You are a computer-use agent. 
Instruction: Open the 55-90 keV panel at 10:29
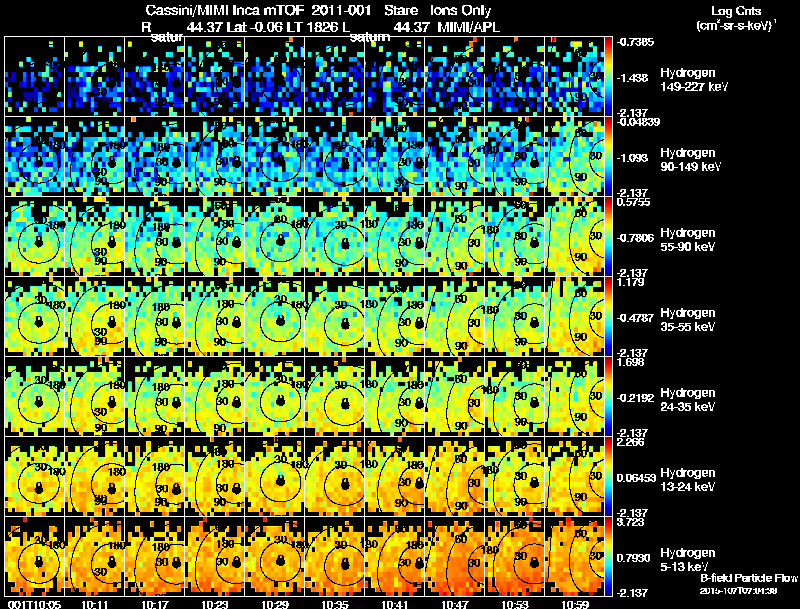tap(275, 237)
